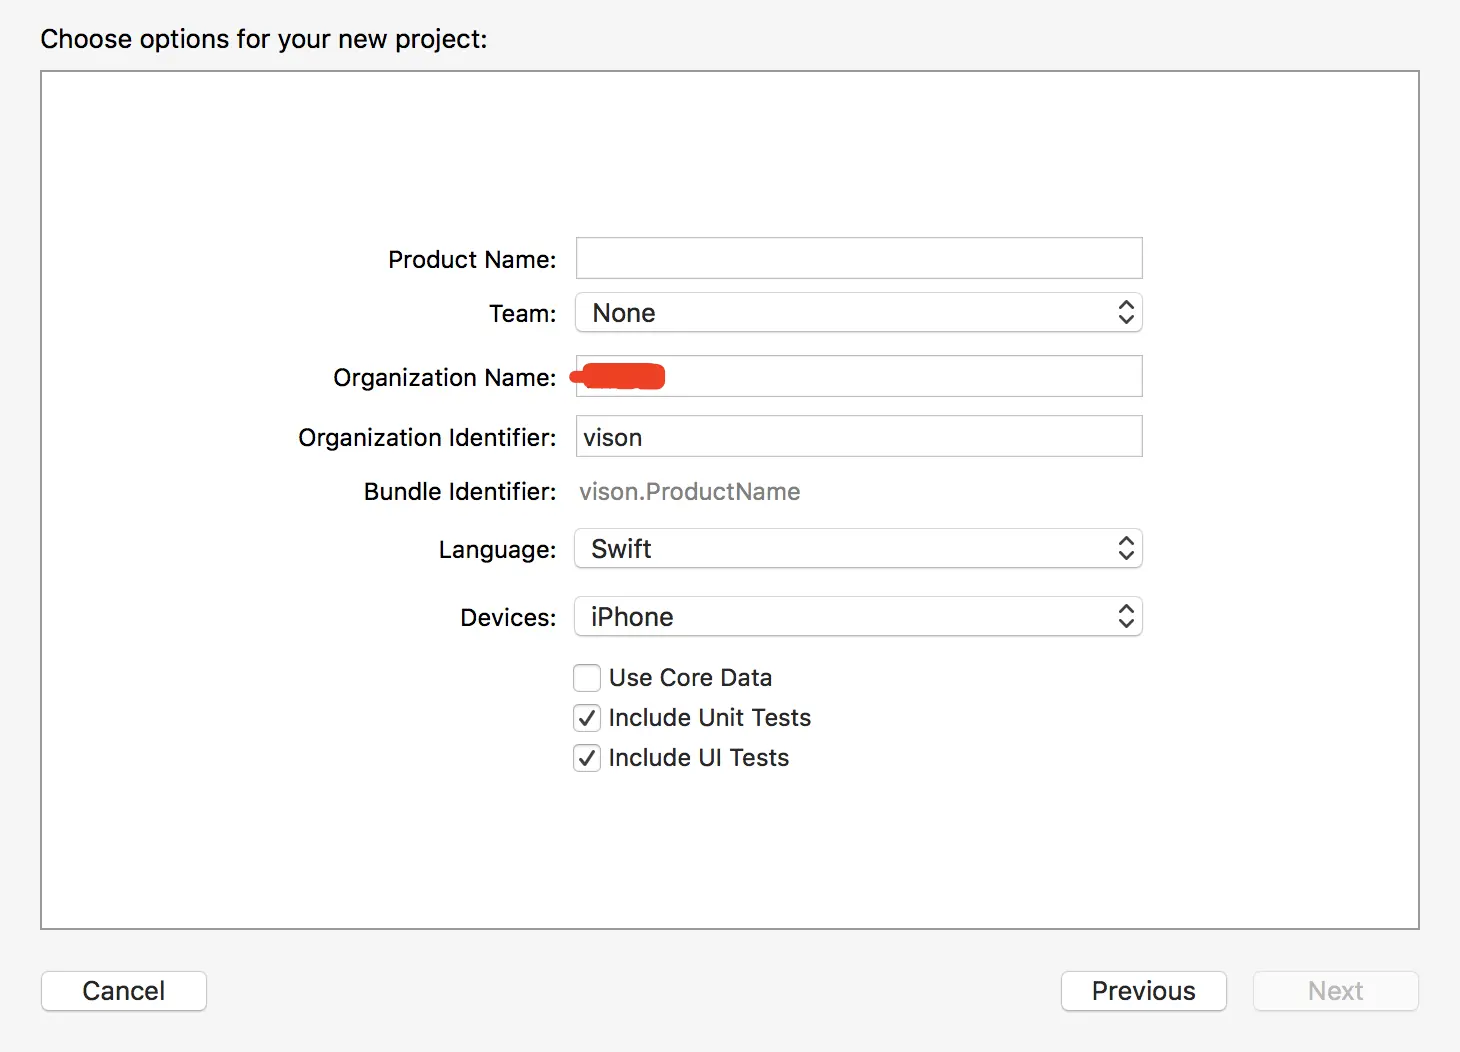The height and width of the screenshot is (1052, 1460).
Task: Click the vison.ProductName bundle identifier text
Action: tap(689, 492)
